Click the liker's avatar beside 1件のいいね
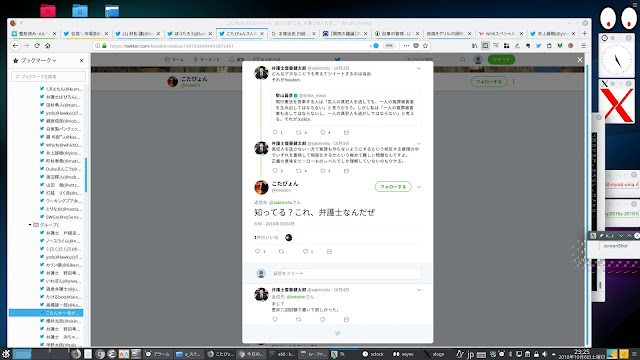The height and width of the screenshot is (360, 640). click(289, 238)
